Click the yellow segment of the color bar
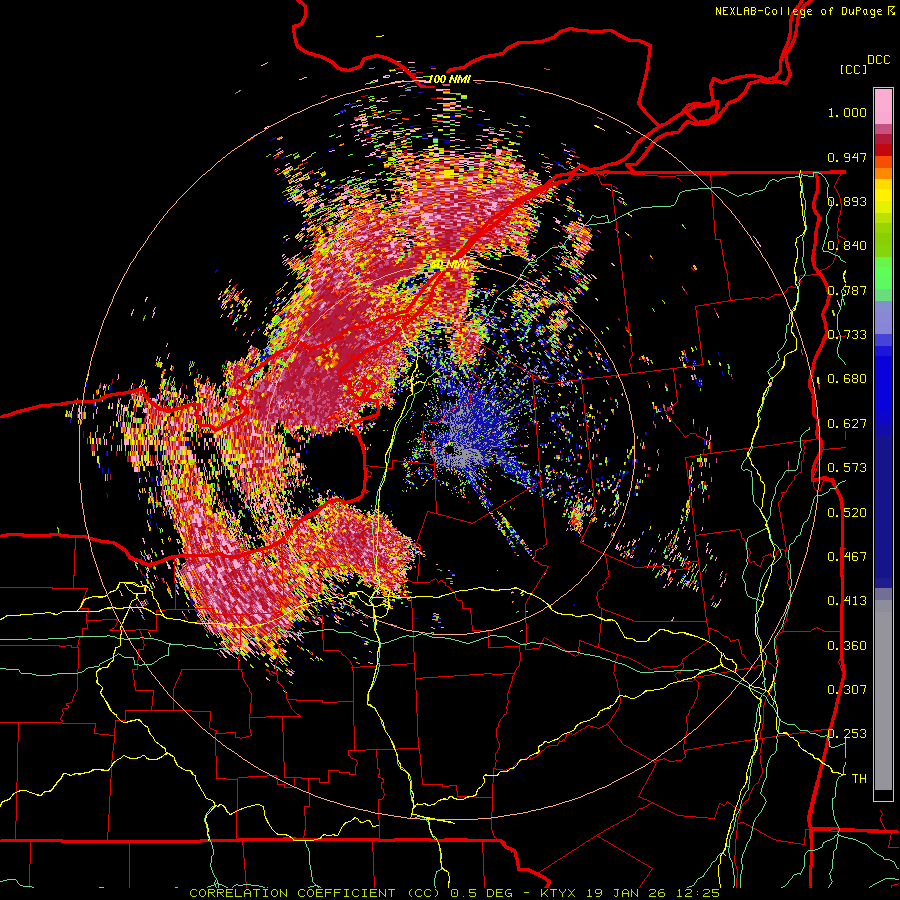The height and width of the screenshot is (900, 900). click(x=883, y=197)
